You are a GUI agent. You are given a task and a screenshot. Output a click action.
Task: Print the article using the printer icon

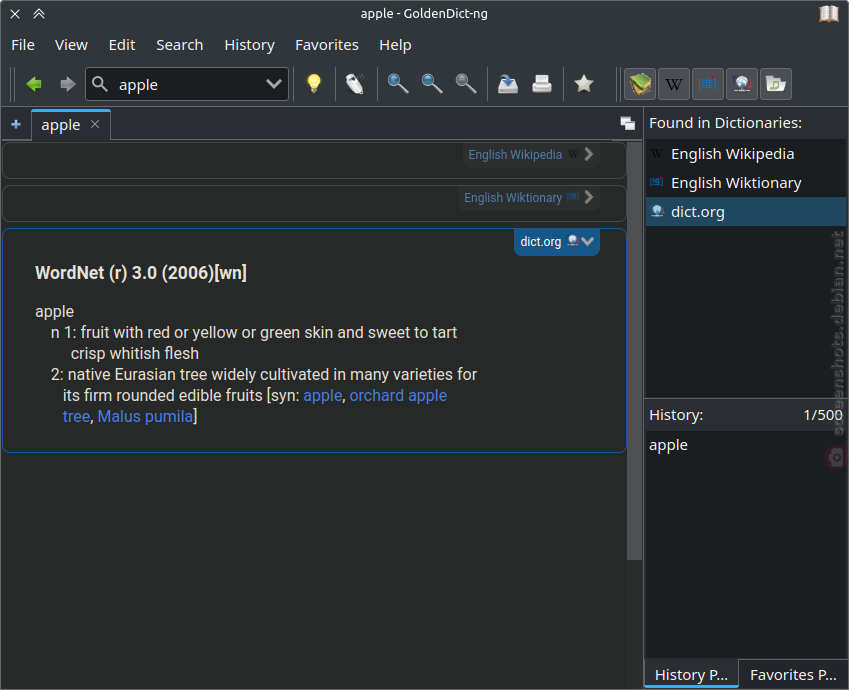(x=541, y=84)
